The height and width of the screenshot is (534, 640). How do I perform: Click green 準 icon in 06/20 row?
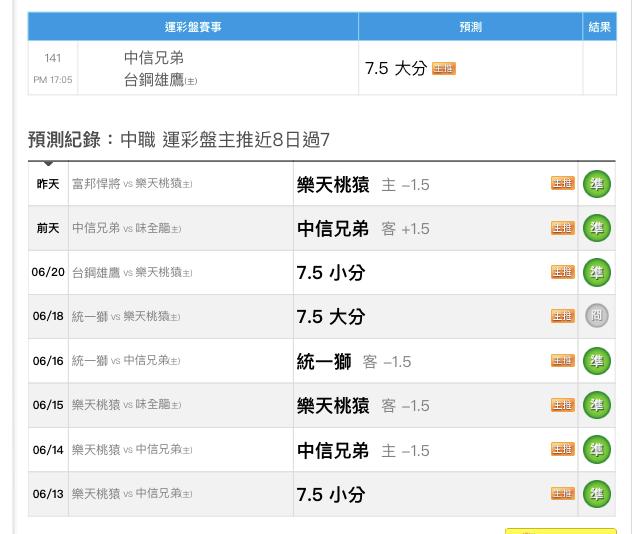click(x=596, y=272)
